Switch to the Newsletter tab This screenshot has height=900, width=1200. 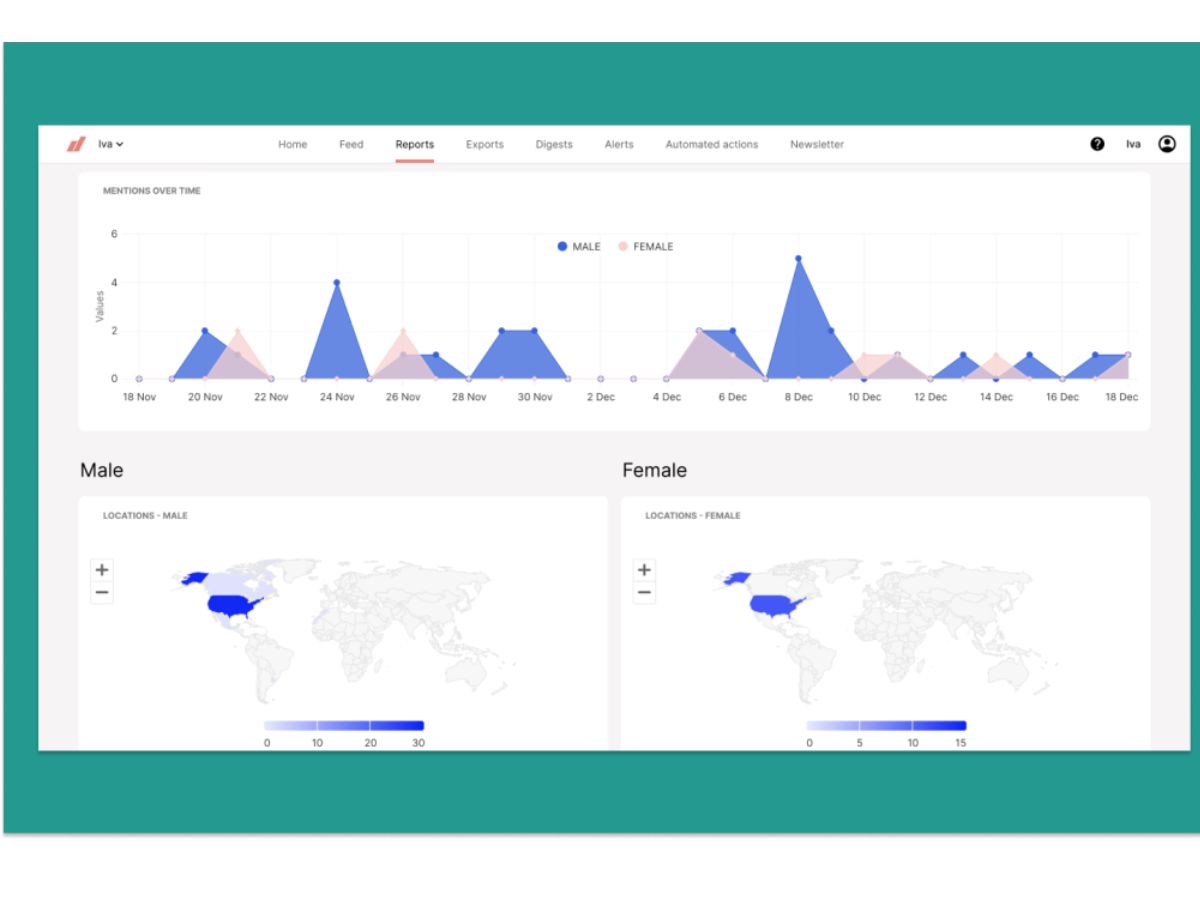point(817,144)
